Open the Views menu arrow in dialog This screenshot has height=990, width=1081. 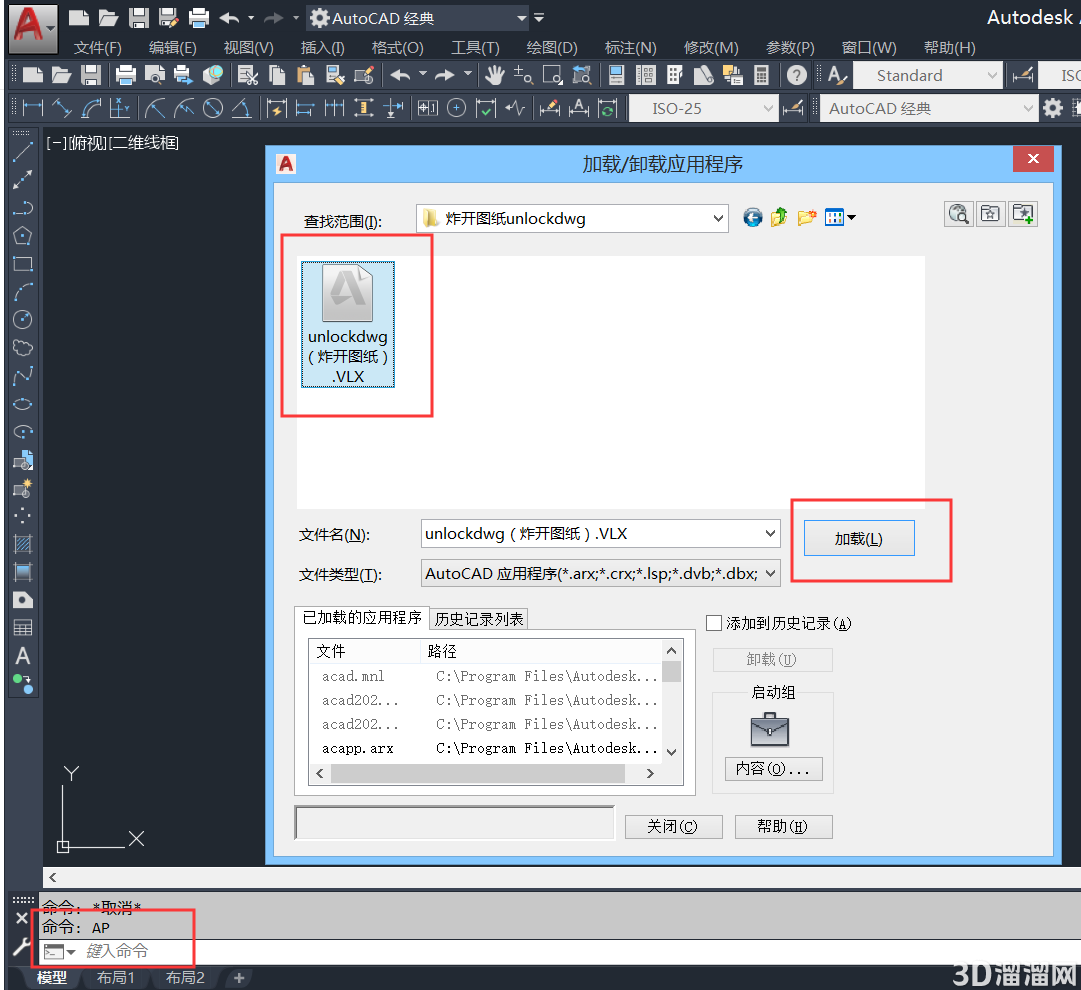click(851, 218)
